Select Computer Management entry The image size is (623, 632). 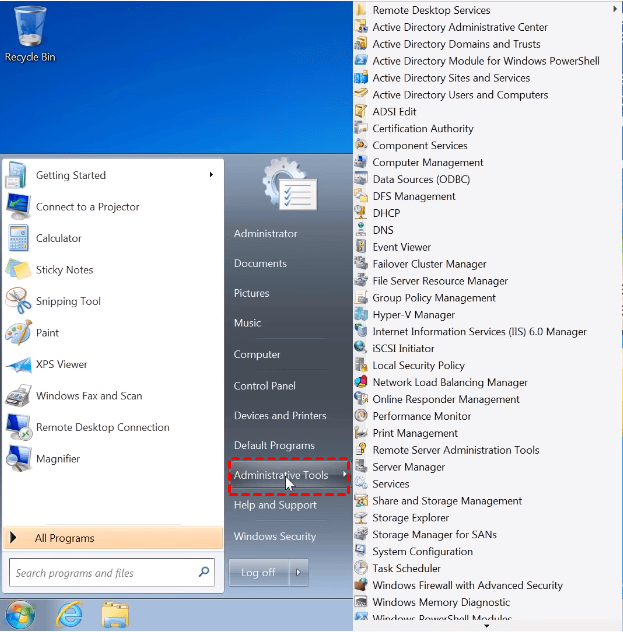point(428,162)
